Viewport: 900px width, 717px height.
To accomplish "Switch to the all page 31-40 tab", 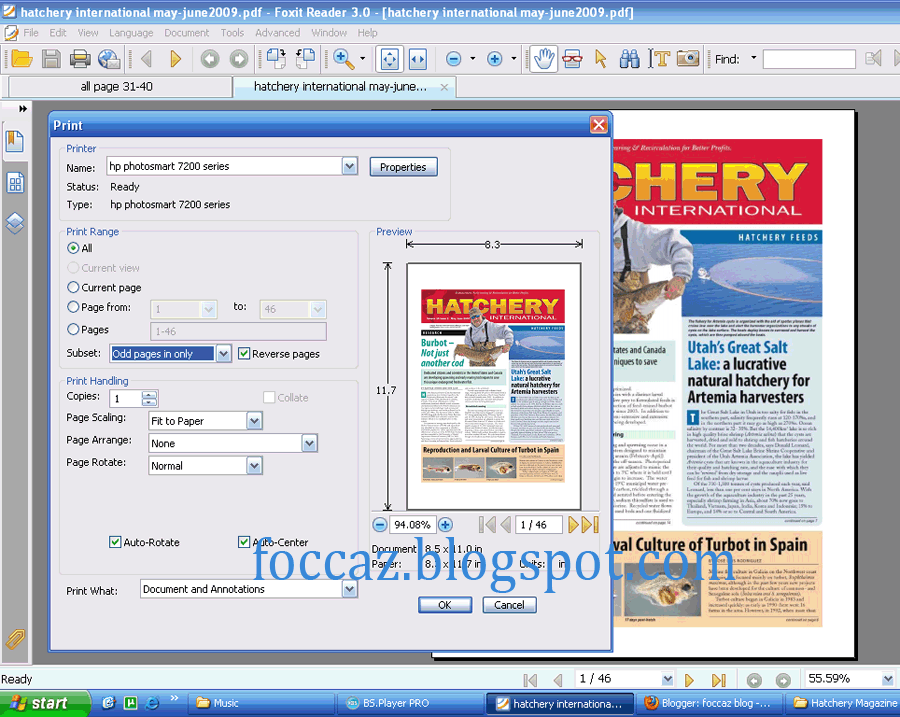I will [x=120, y=87].
